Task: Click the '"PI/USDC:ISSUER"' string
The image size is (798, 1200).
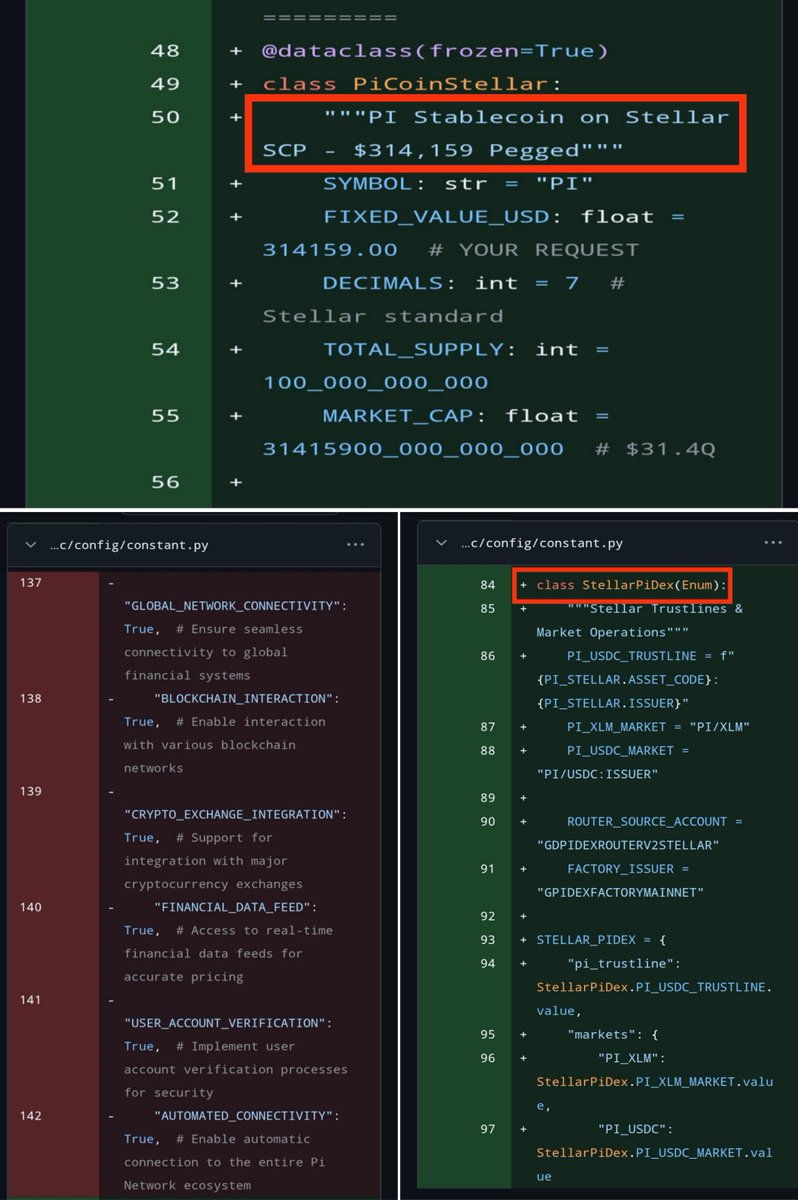Action: click(598, 774)
